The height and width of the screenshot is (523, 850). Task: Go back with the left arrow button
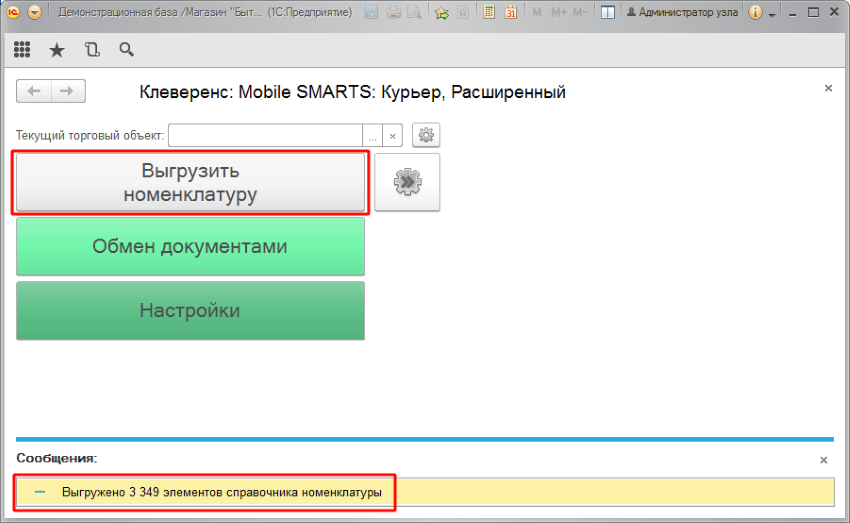tap(34, 91)
